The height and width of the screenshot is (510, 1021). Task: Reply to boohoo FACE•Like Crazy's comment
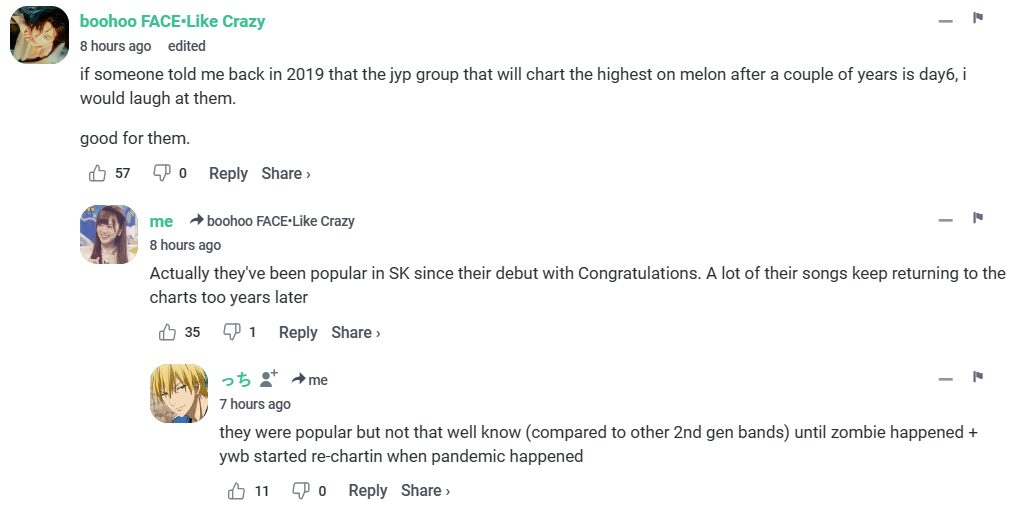click(228, 173)
